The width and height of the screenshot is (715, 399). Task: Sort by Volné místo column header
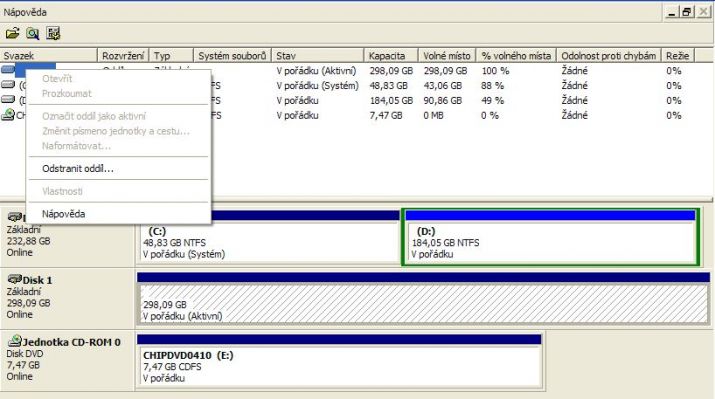tap(447, 56)
